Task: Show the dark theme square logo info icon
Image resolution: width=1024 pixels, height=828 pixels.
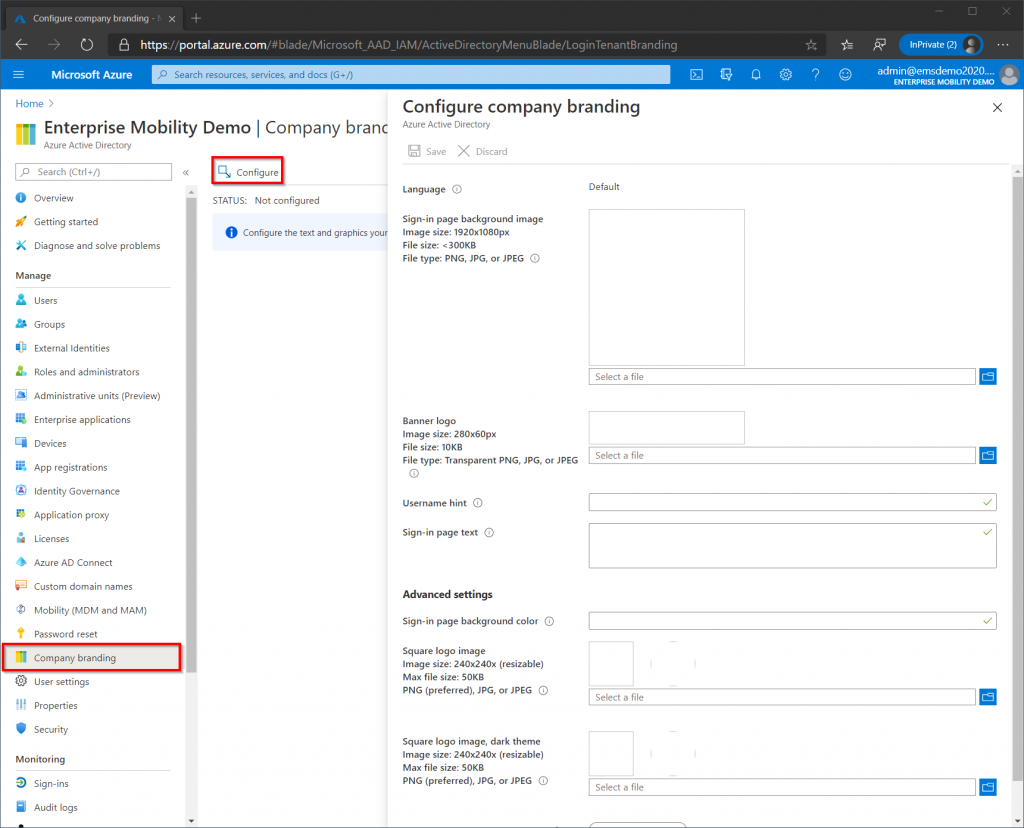Action: click(543, 780)
